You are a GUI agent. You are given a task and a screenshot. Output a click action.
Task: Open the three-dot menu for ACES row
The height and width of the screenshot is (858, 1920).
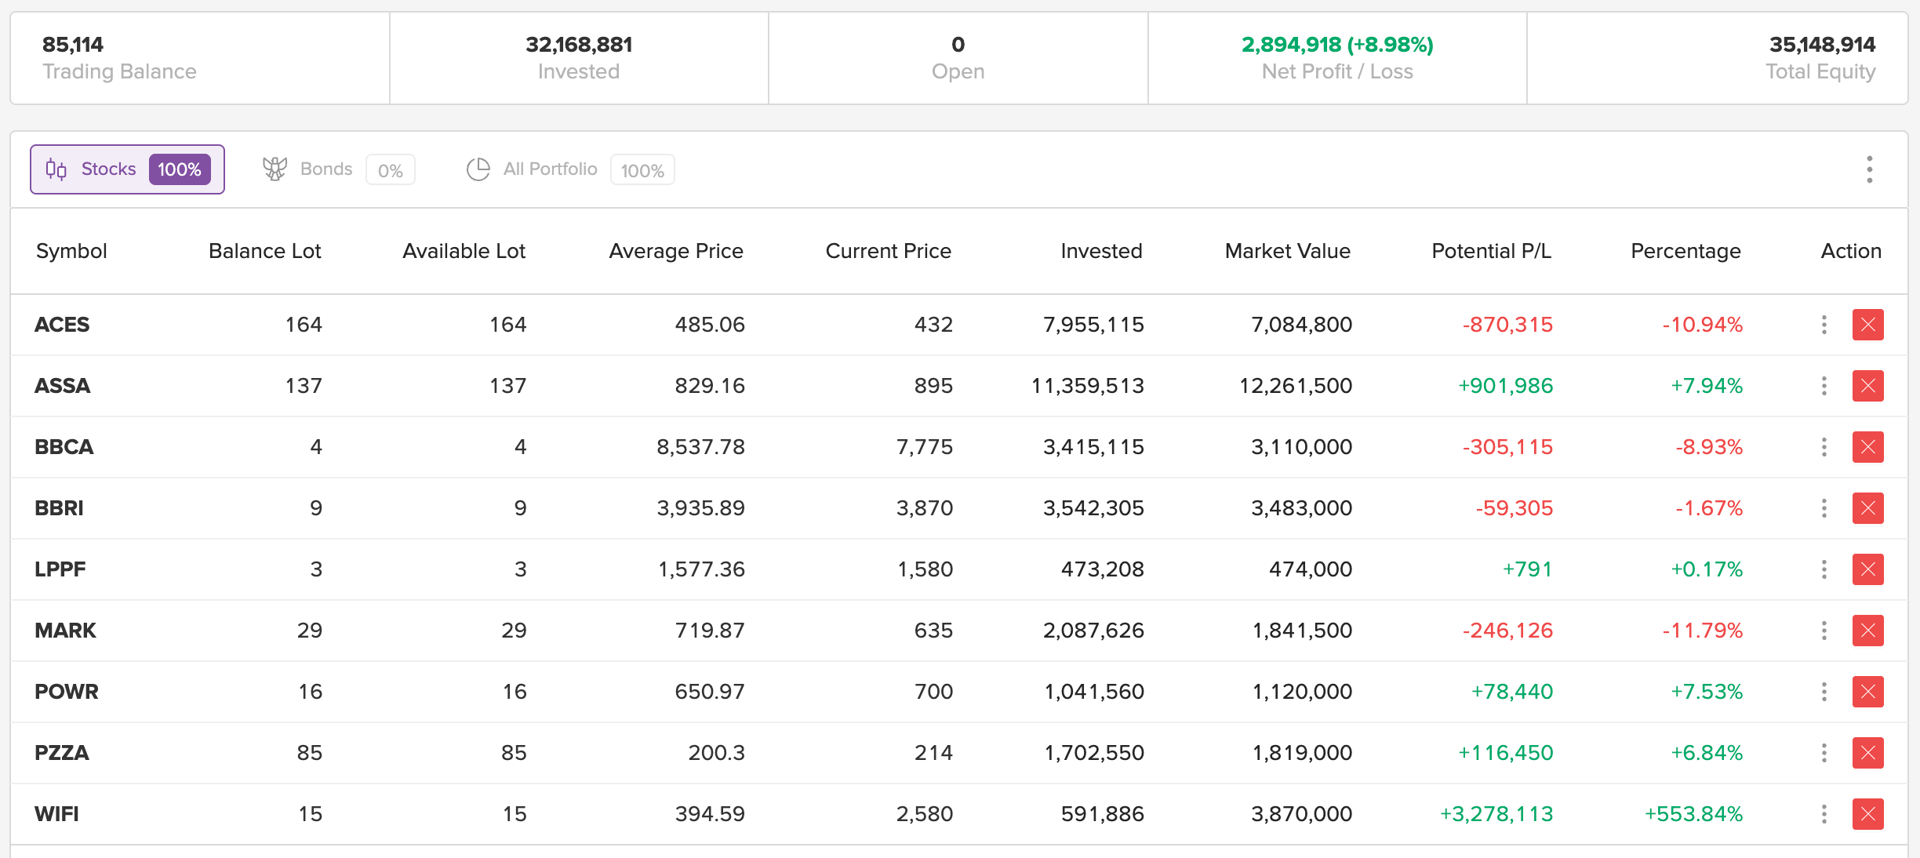(x=1824, y=325)
